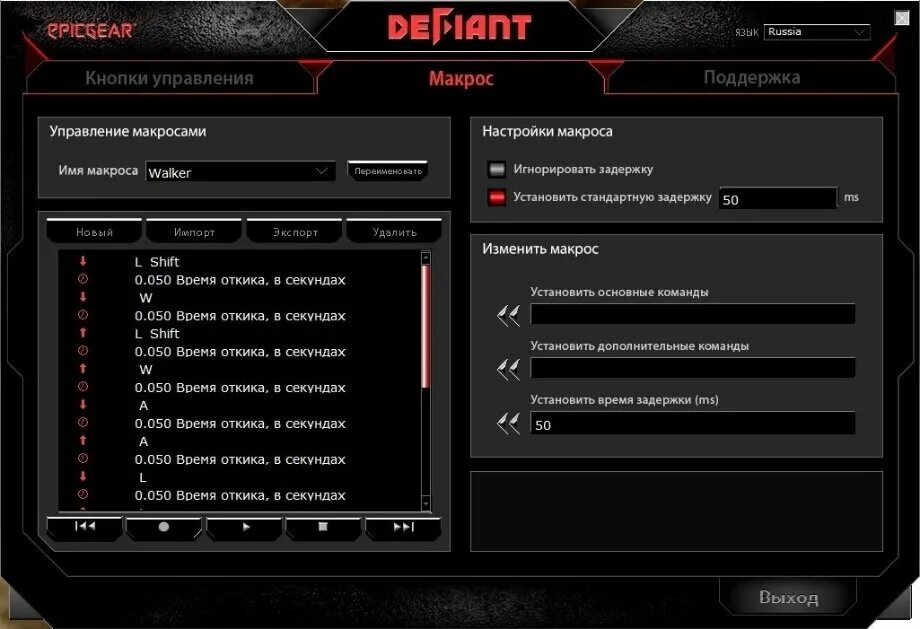Image resolution: width=920 pixels, height=629 pixels.
Task: Enable the Игнорировать задержку checkbox
Action: click(x=496, y=170)
